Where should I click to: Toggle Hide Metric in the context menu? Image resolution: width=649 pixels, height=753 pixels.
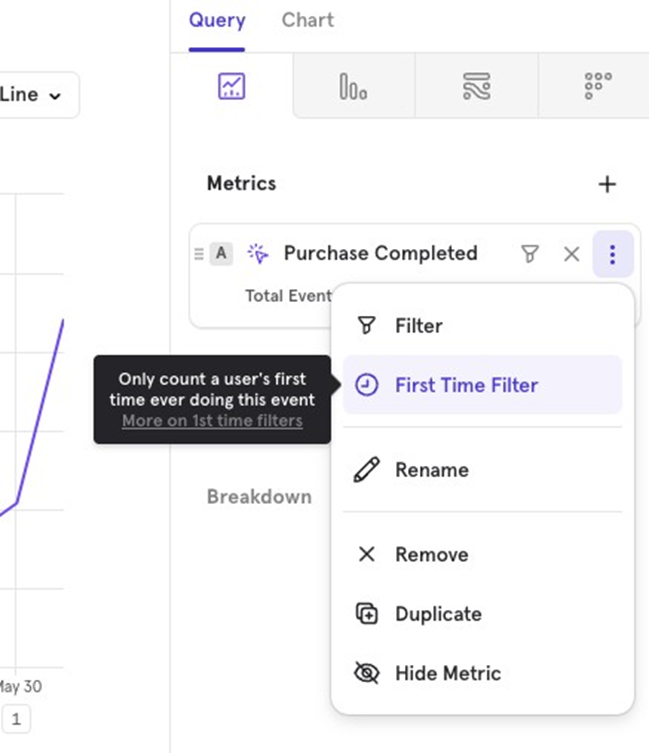tap(447, 673)
